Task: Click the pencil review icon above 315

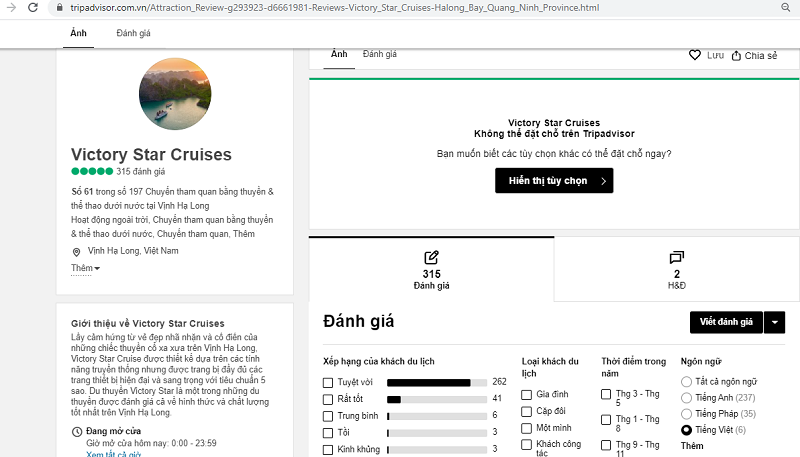Action: click(431, 257)
